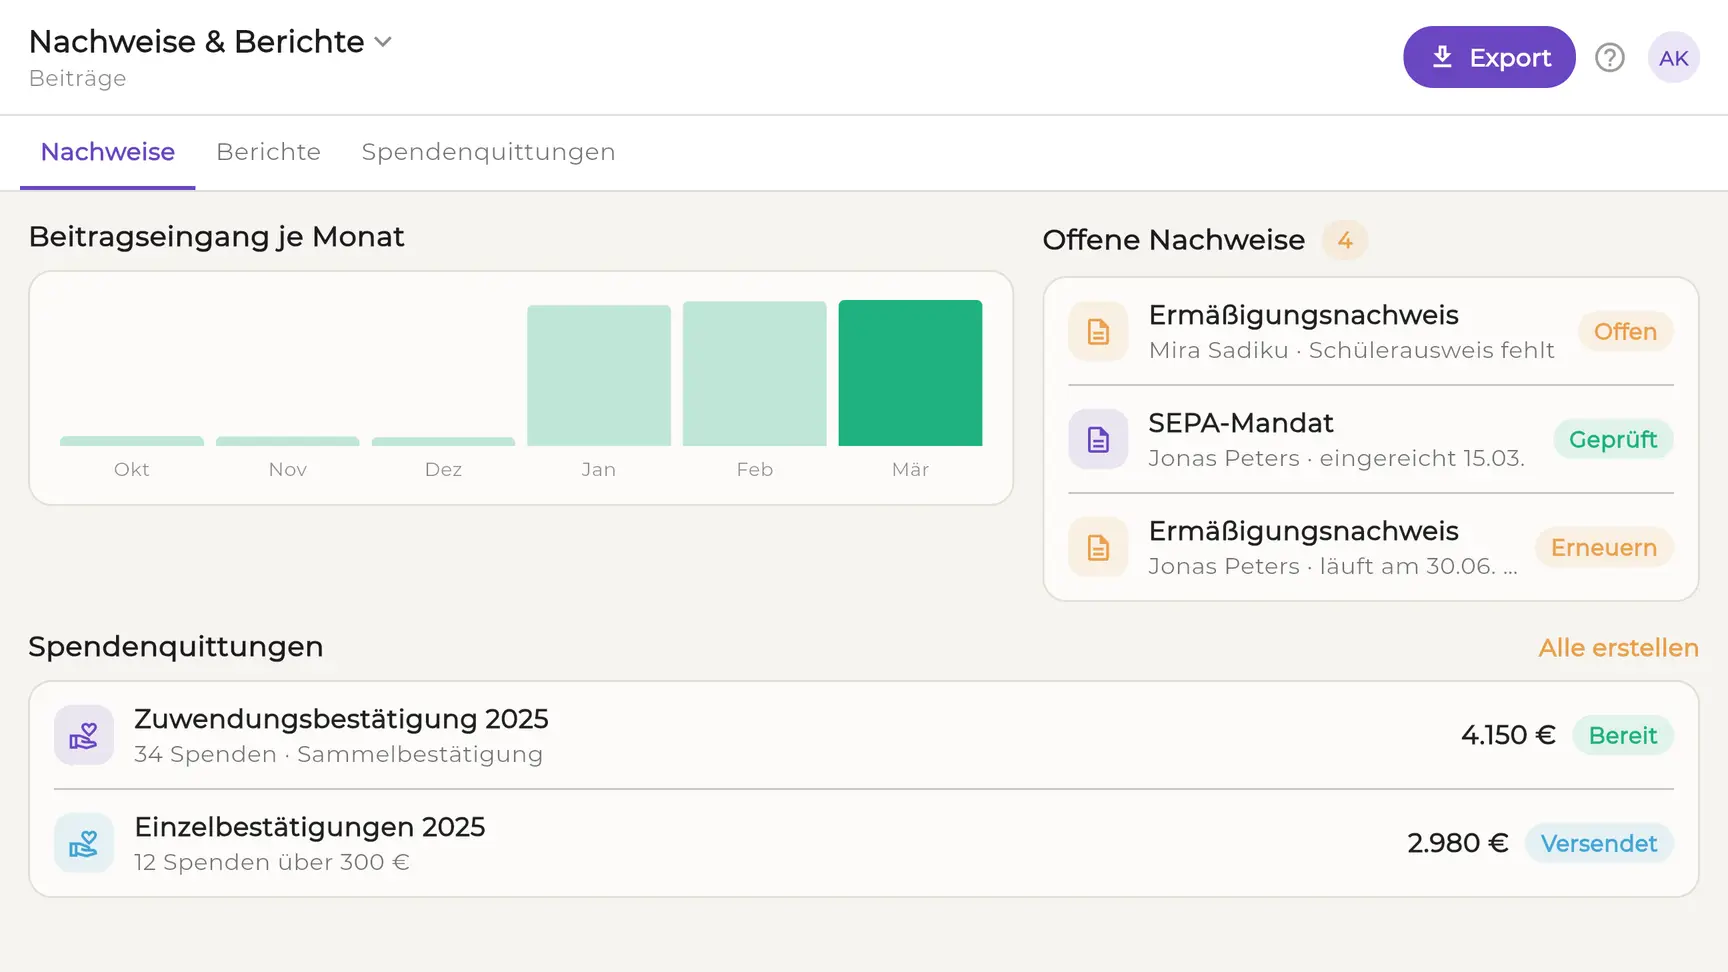Open the Einzelbestätigungen 2025 row title
1728x972 pixels.
[x=309, y=827]
